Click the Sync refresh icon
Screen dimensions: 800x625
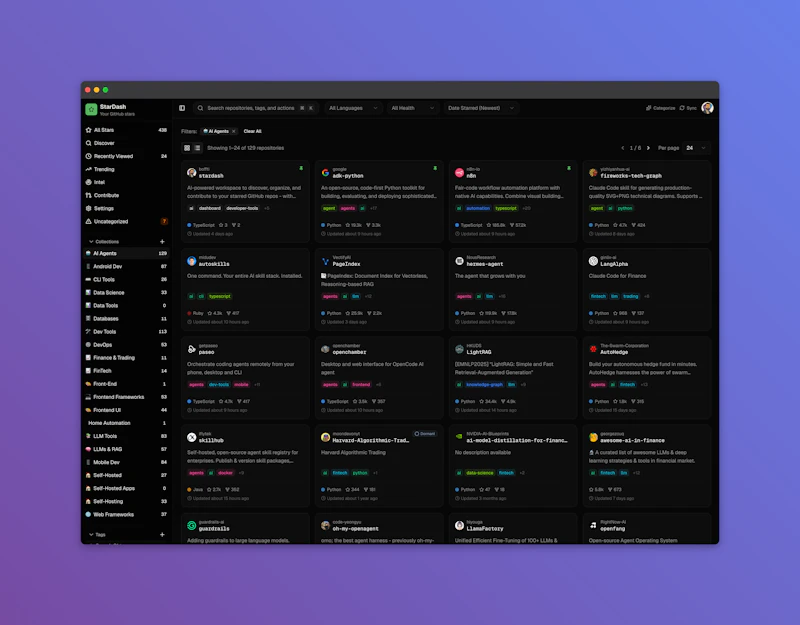tap(682, 108)
